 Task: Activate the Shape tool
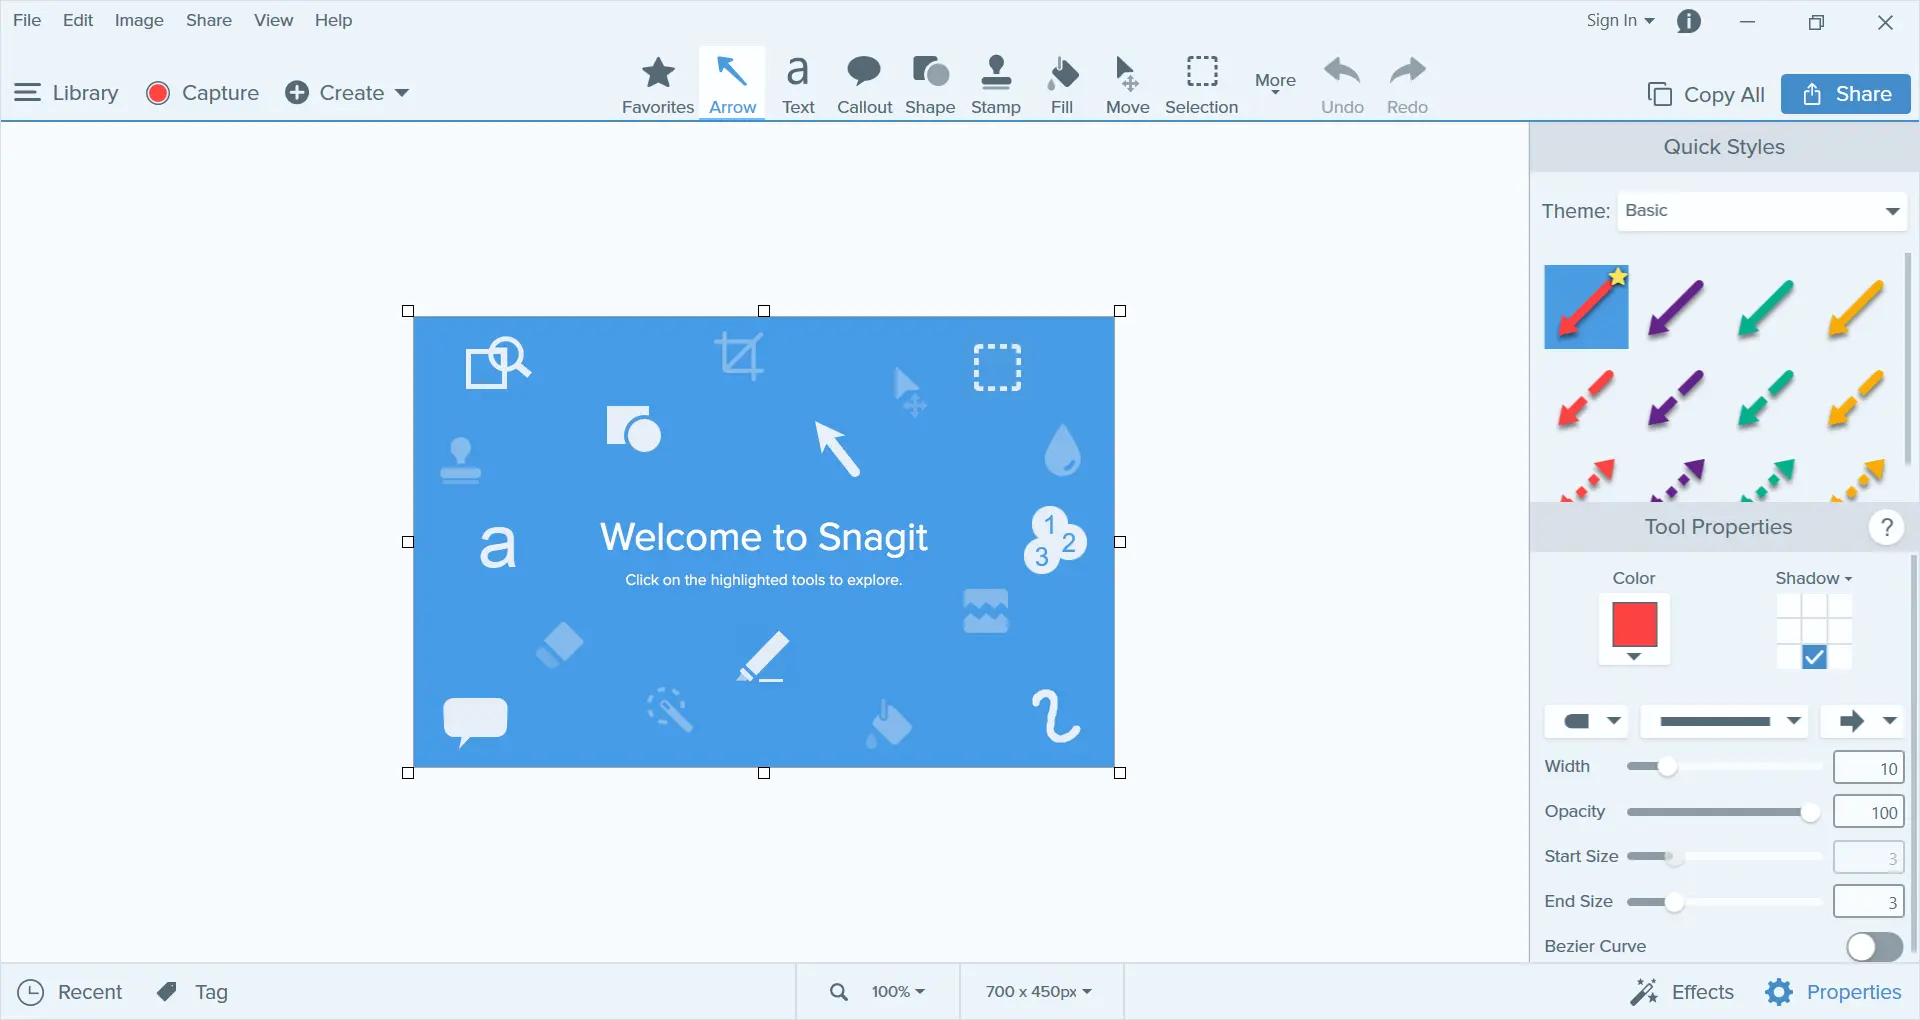pos(930,84)
